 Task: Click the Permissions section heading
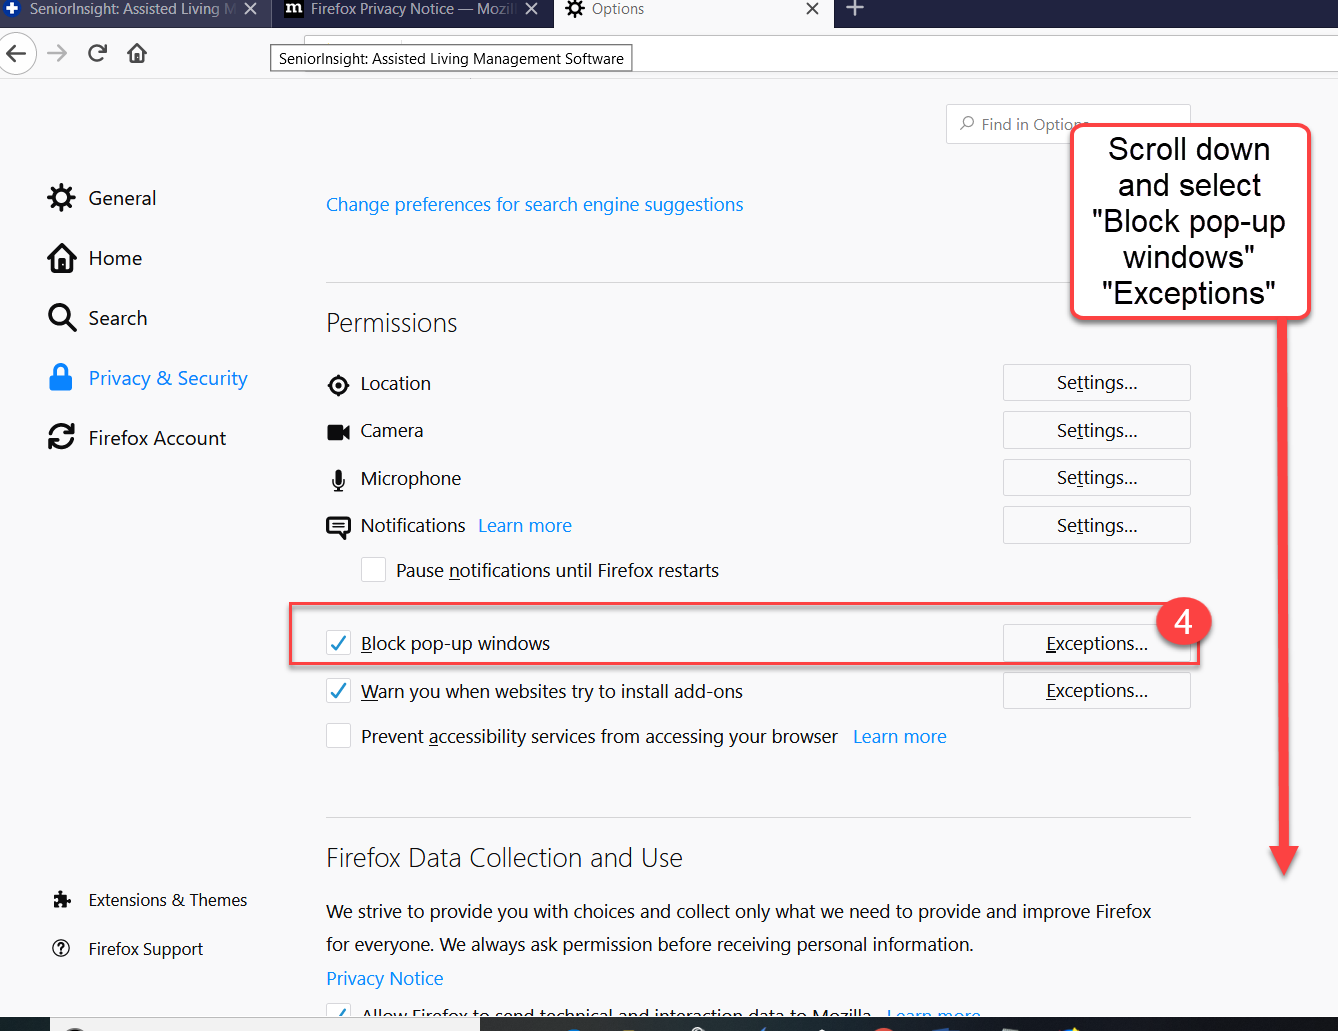(392, 323)
